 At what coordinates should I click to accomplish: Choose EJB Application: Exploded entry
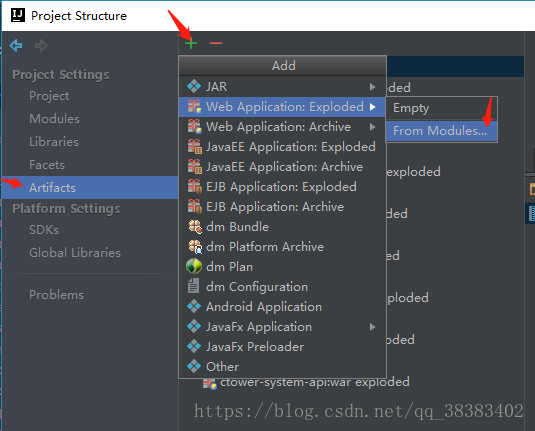click(282, 187)
